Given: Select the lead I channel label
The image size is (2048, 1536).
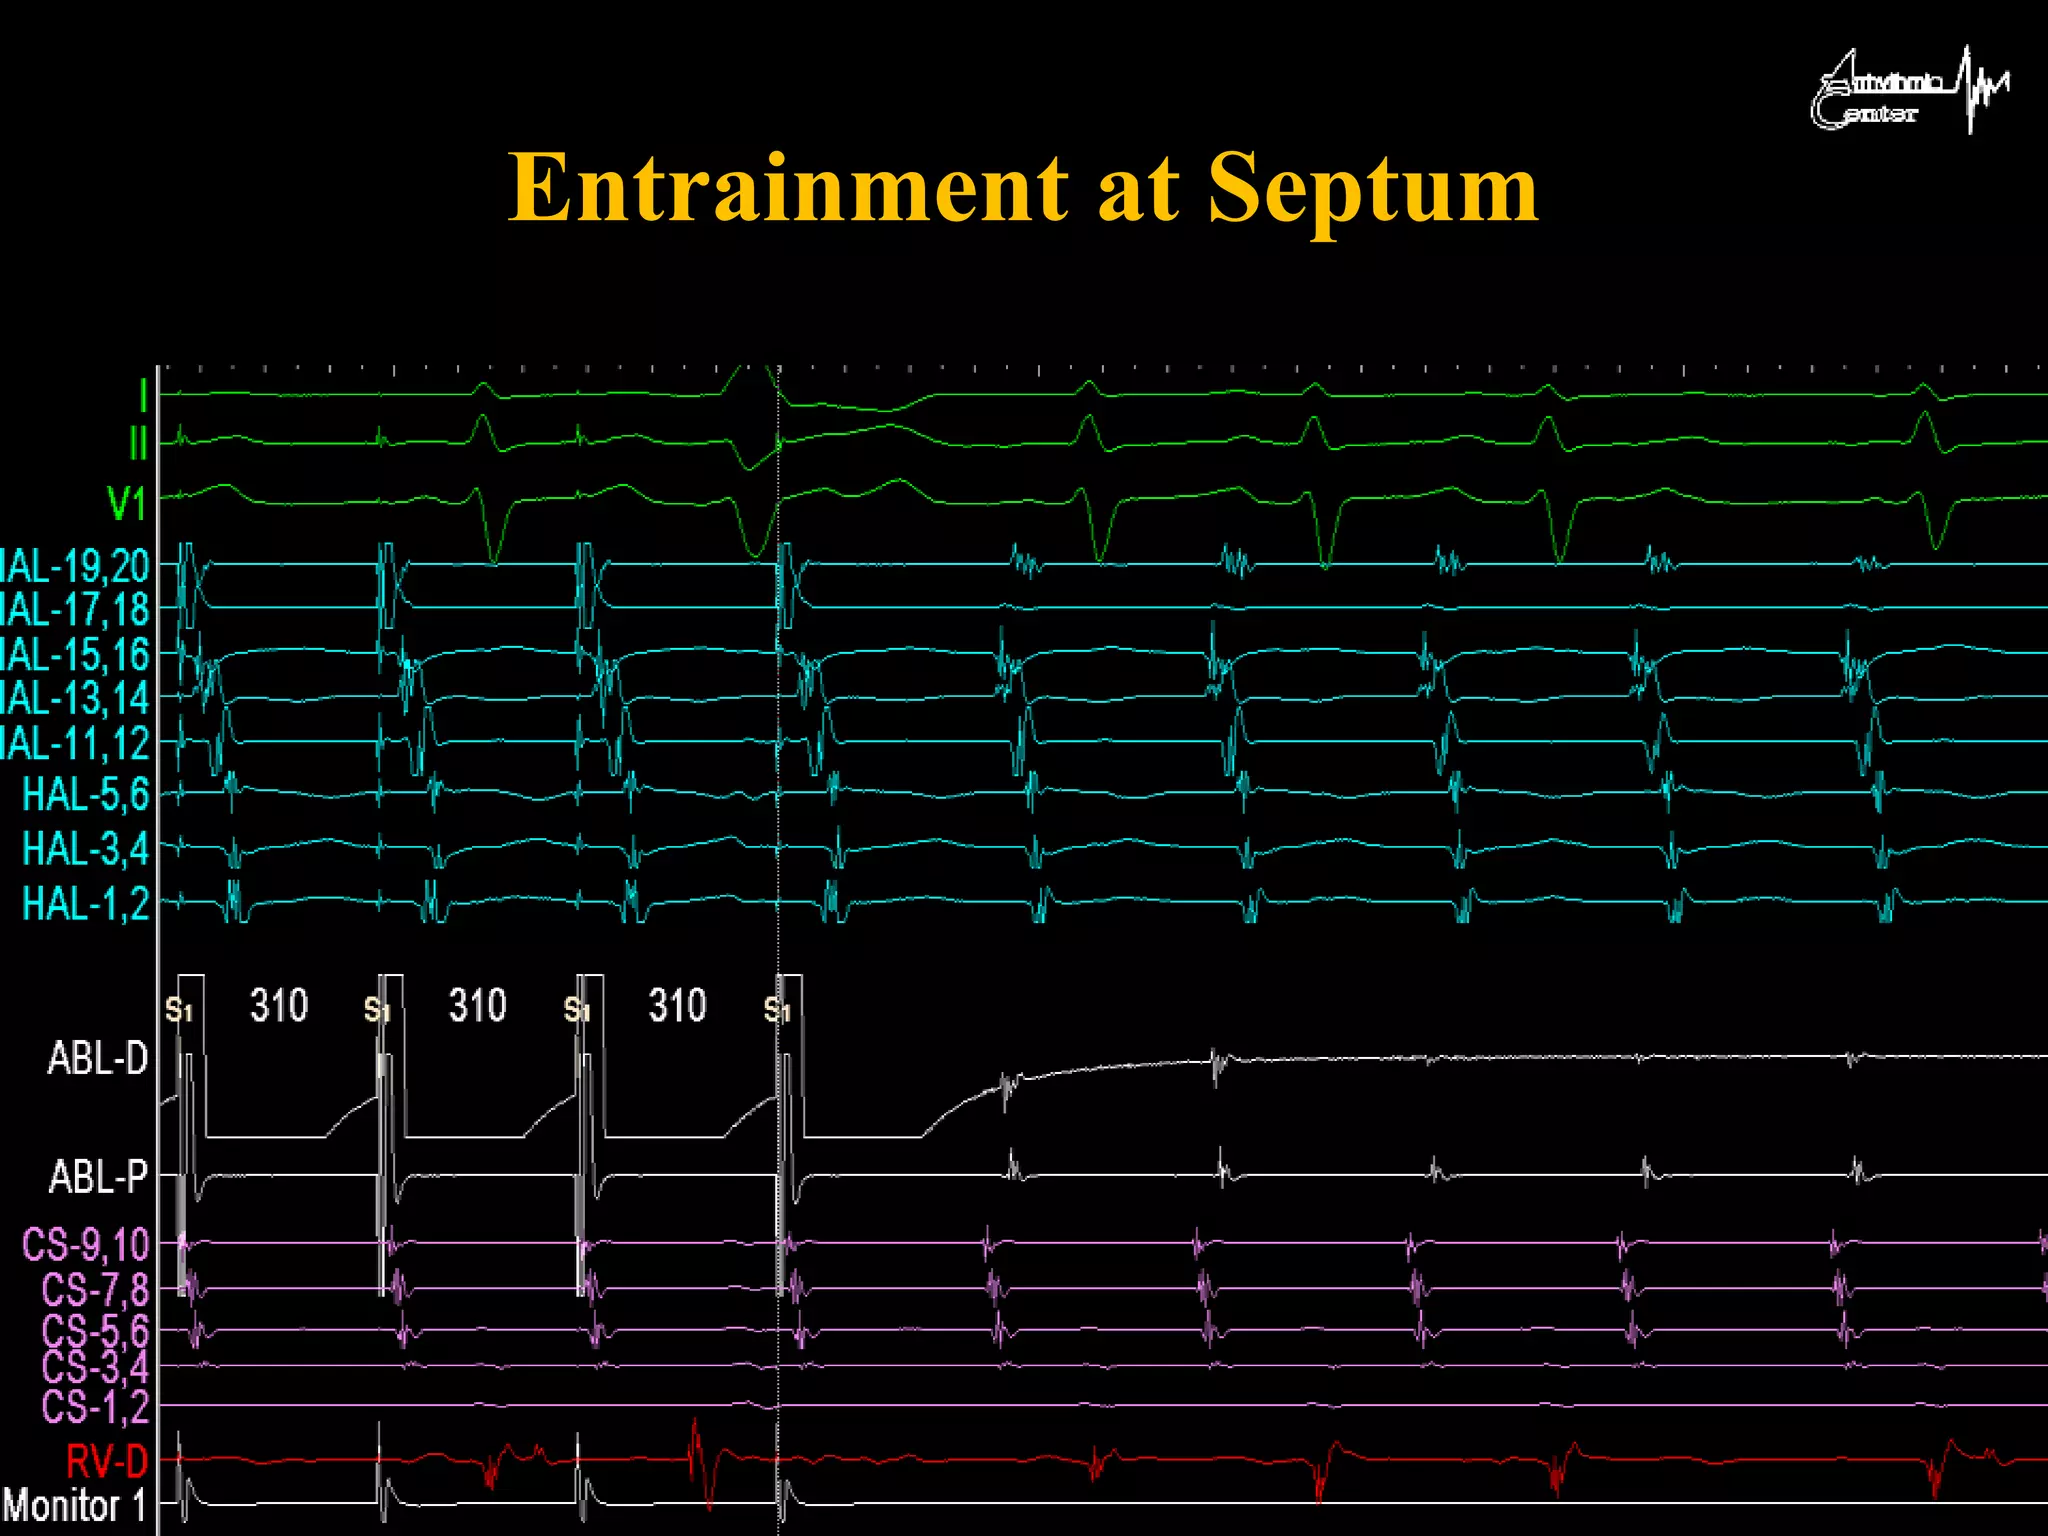Looking at the screenshot, I should click(143, 395).
